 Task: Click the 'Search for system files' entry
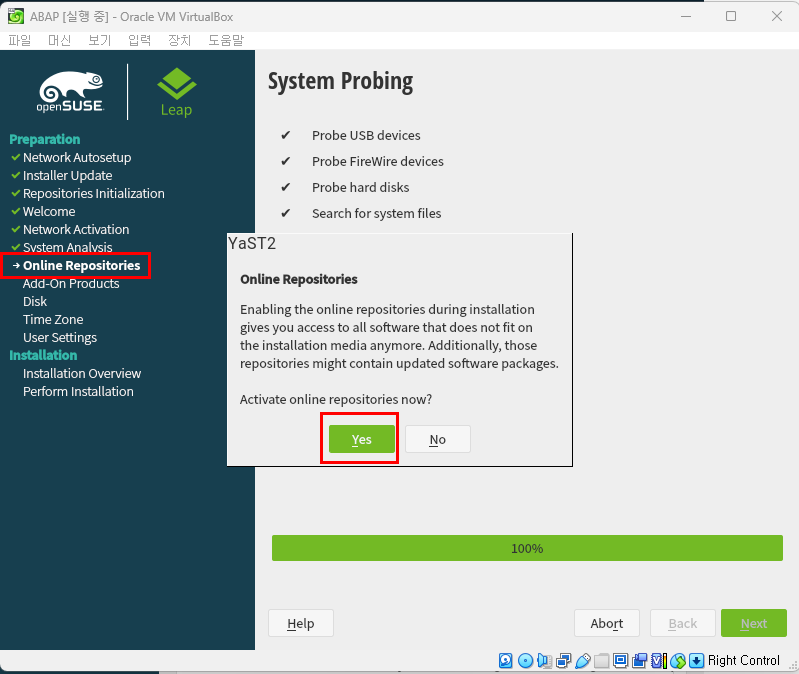[377, 213]
